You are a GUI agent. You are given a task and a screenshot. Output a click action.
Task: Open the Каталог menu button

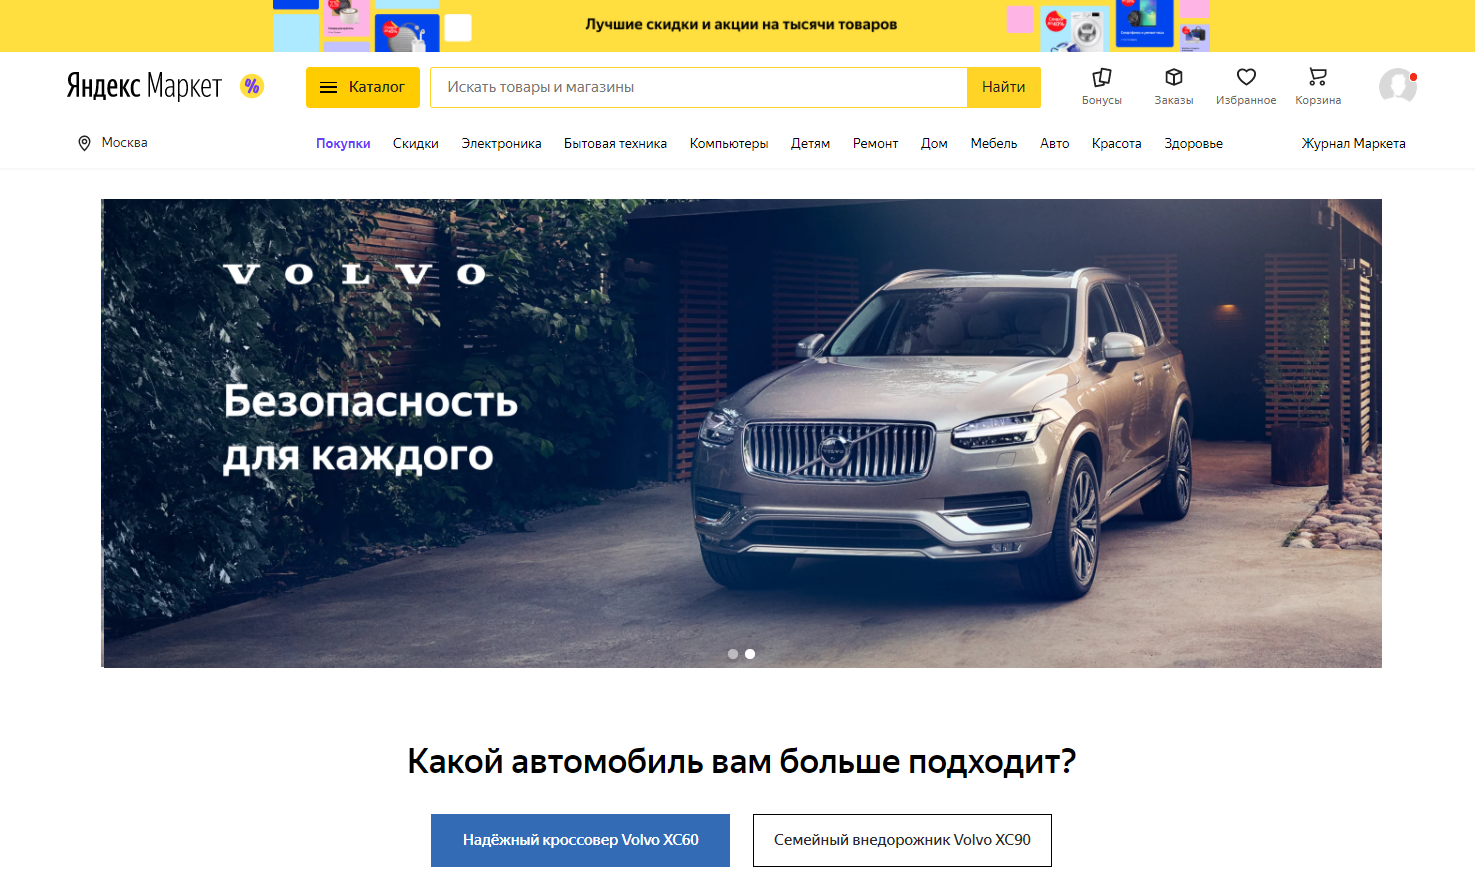tap(362, 87)
